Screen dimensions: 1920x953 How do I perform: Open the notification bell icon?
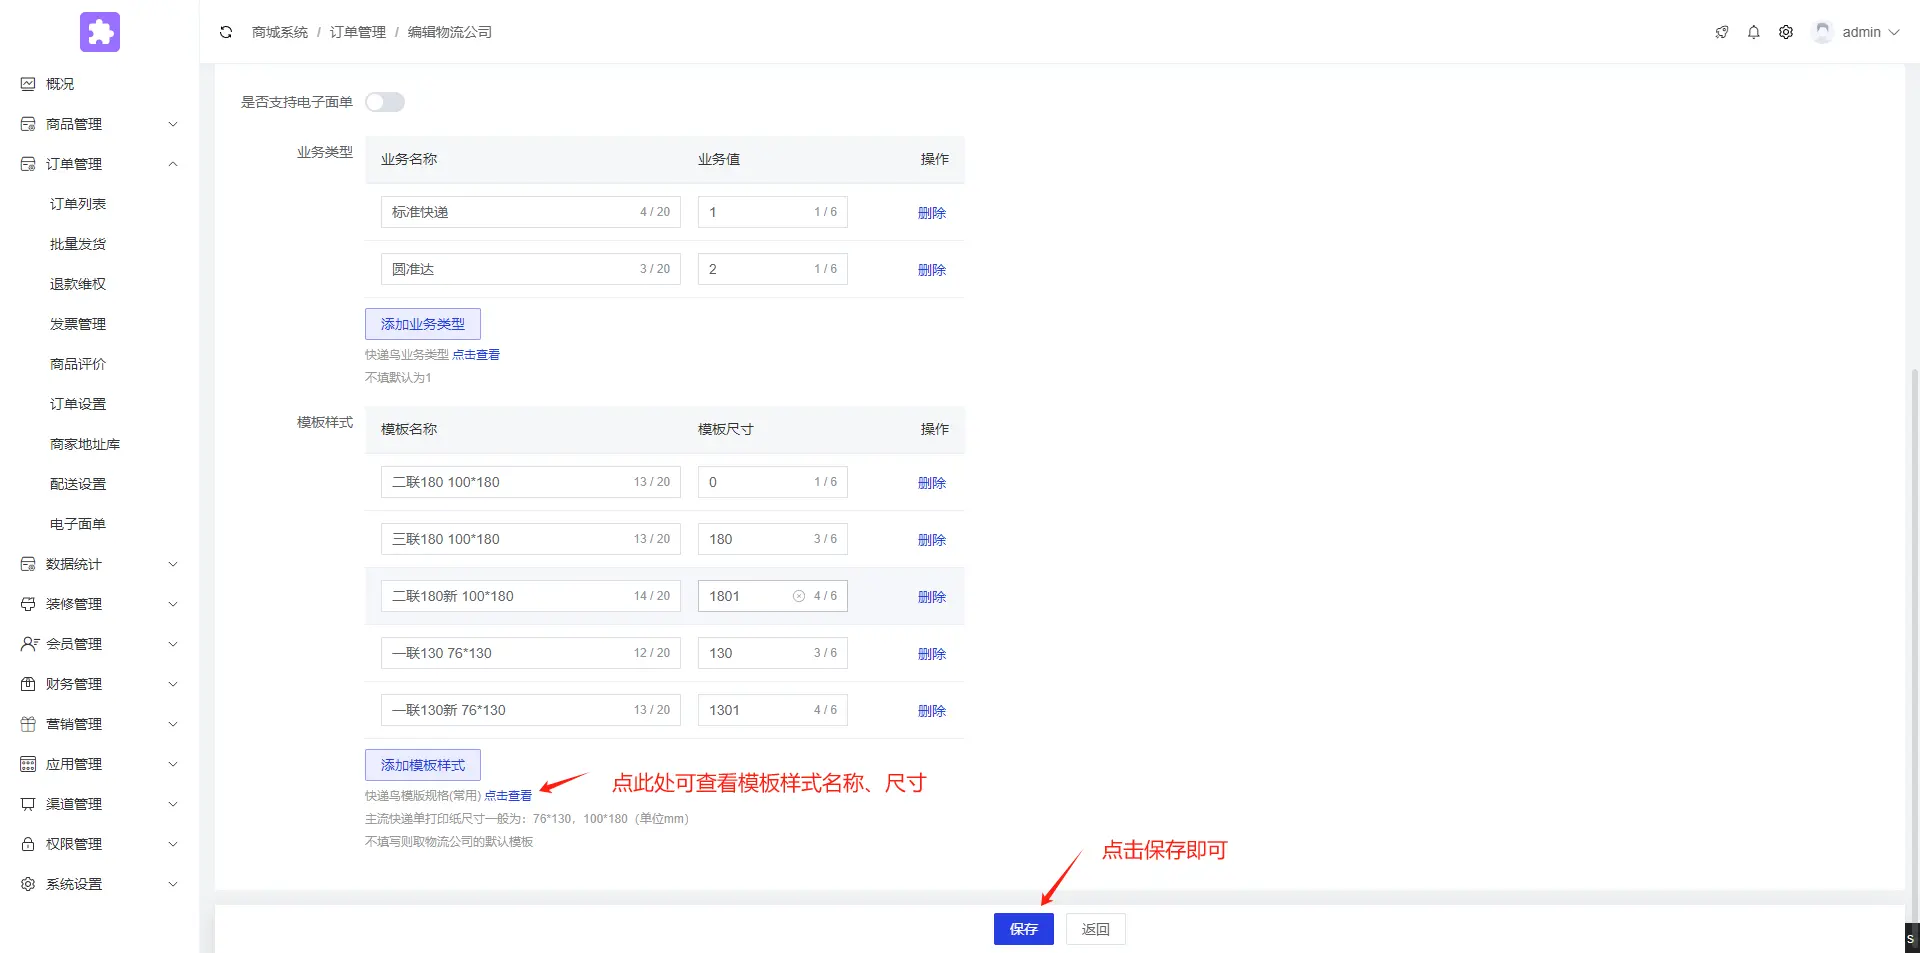(1753, 32)
